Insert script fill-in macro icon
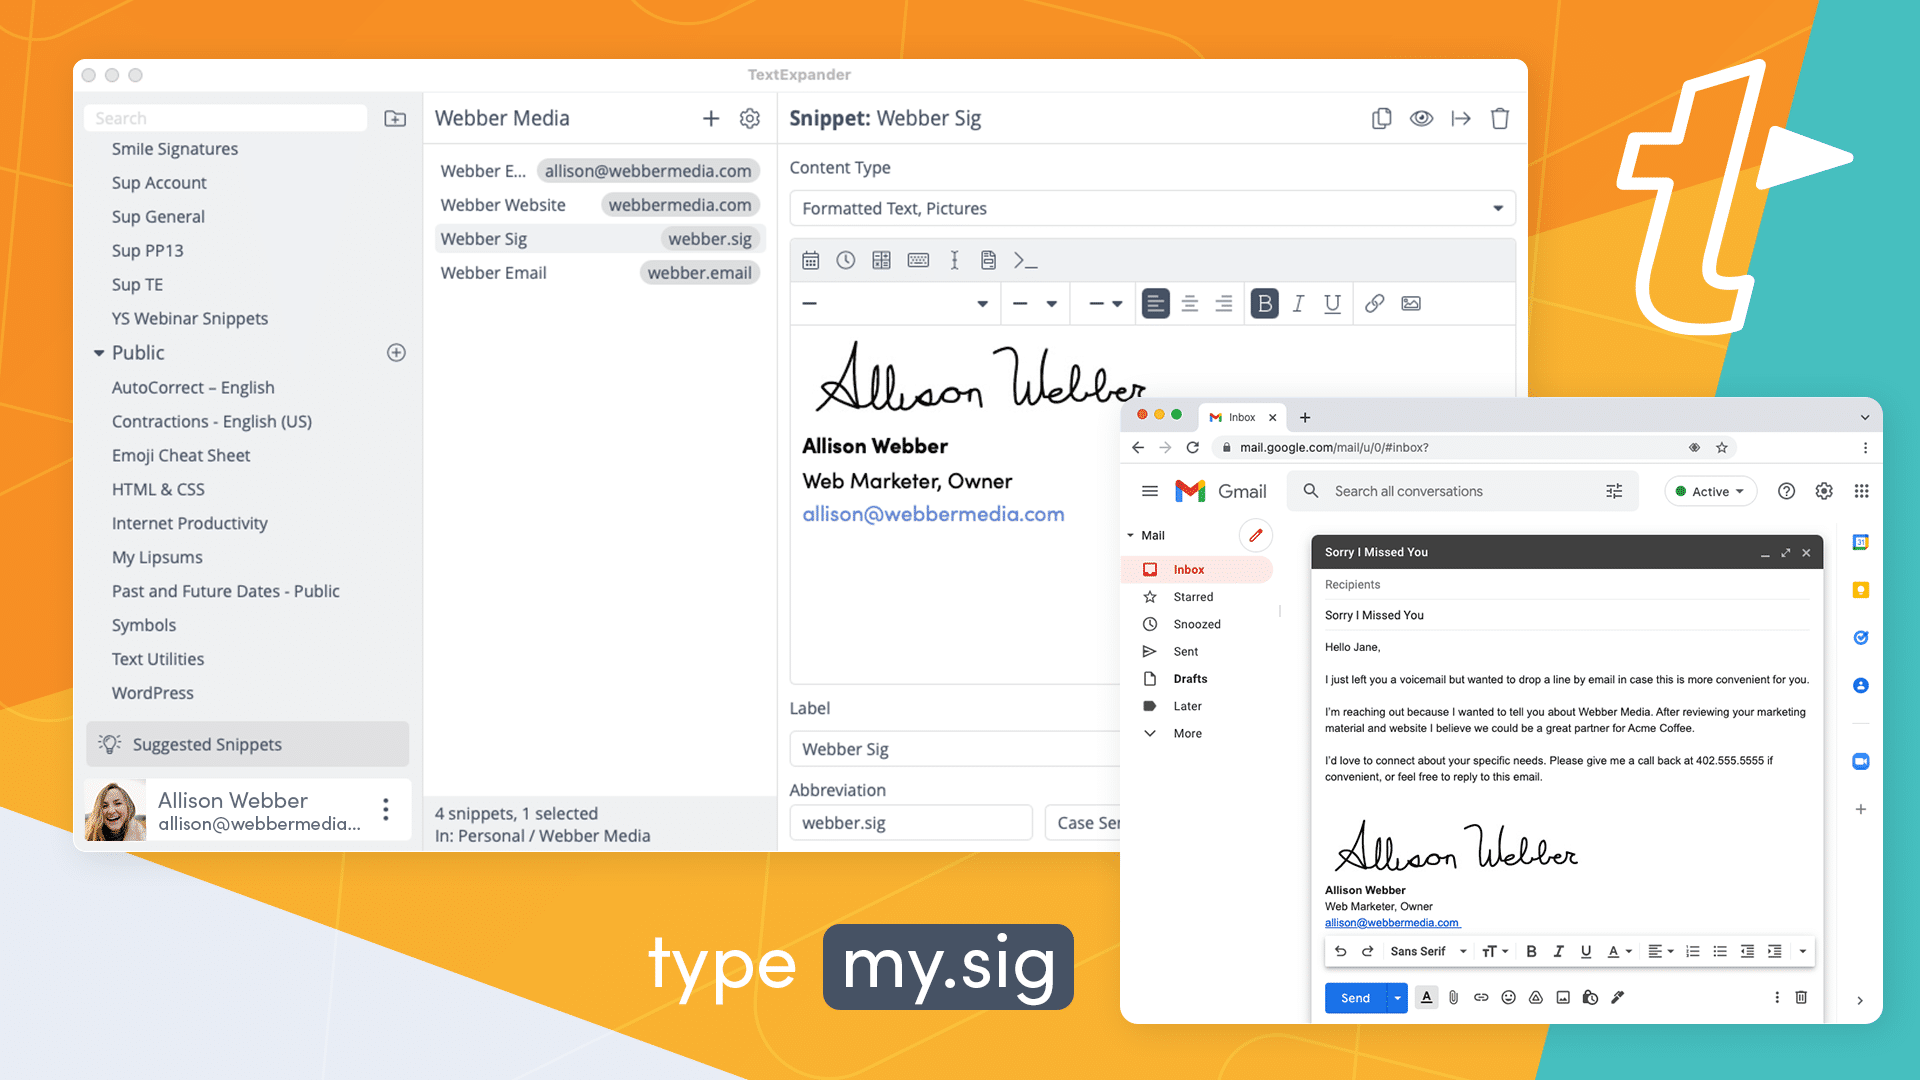1920x1080 pixels. coord(1025,260)
